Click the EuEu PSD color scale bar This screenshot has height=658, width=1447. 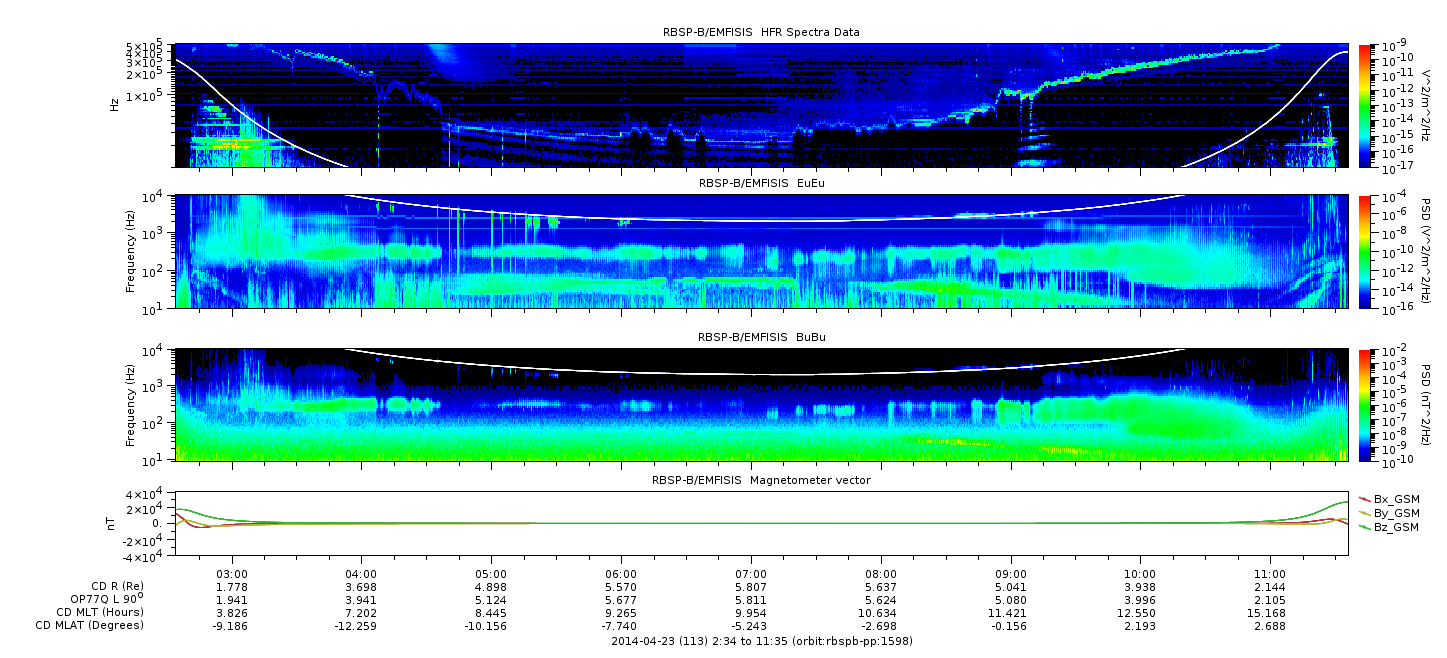(x=1366, y=252)
